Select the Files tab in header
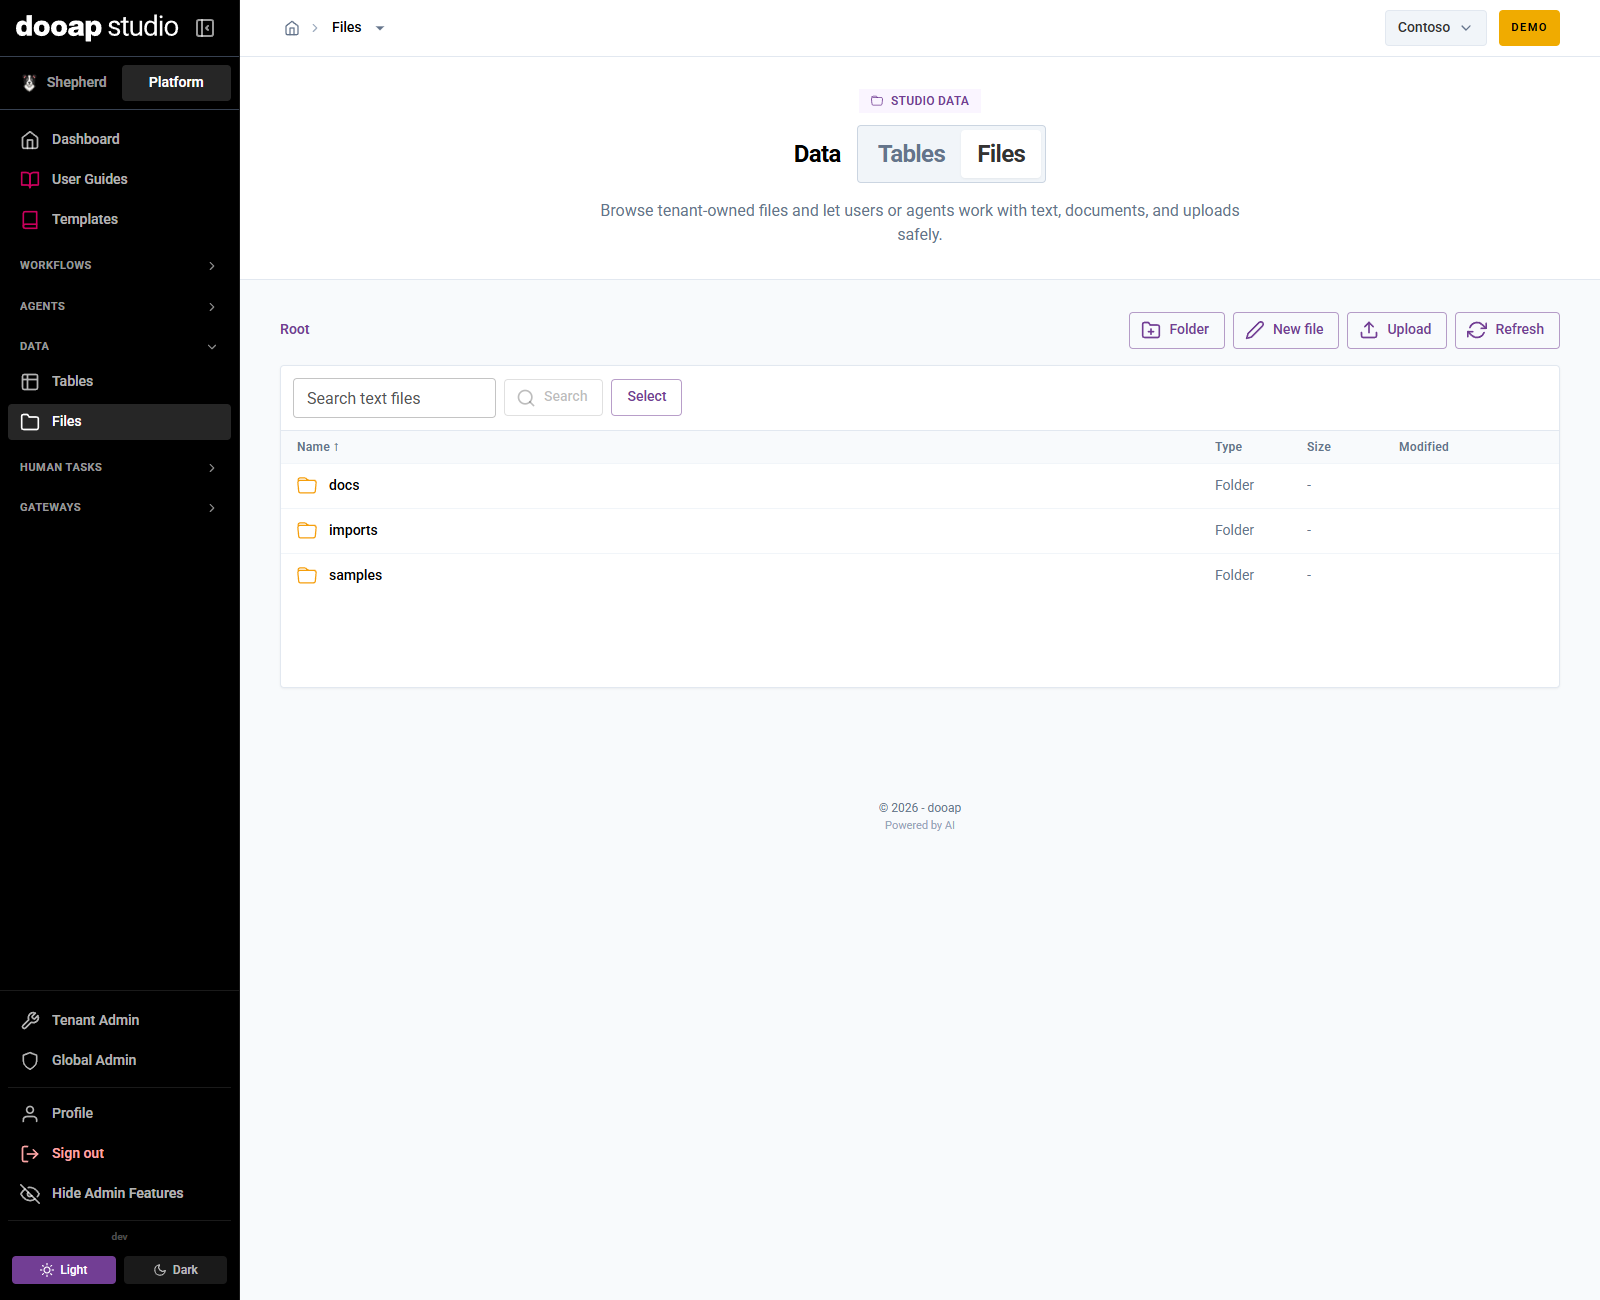 pos(1001,154)
